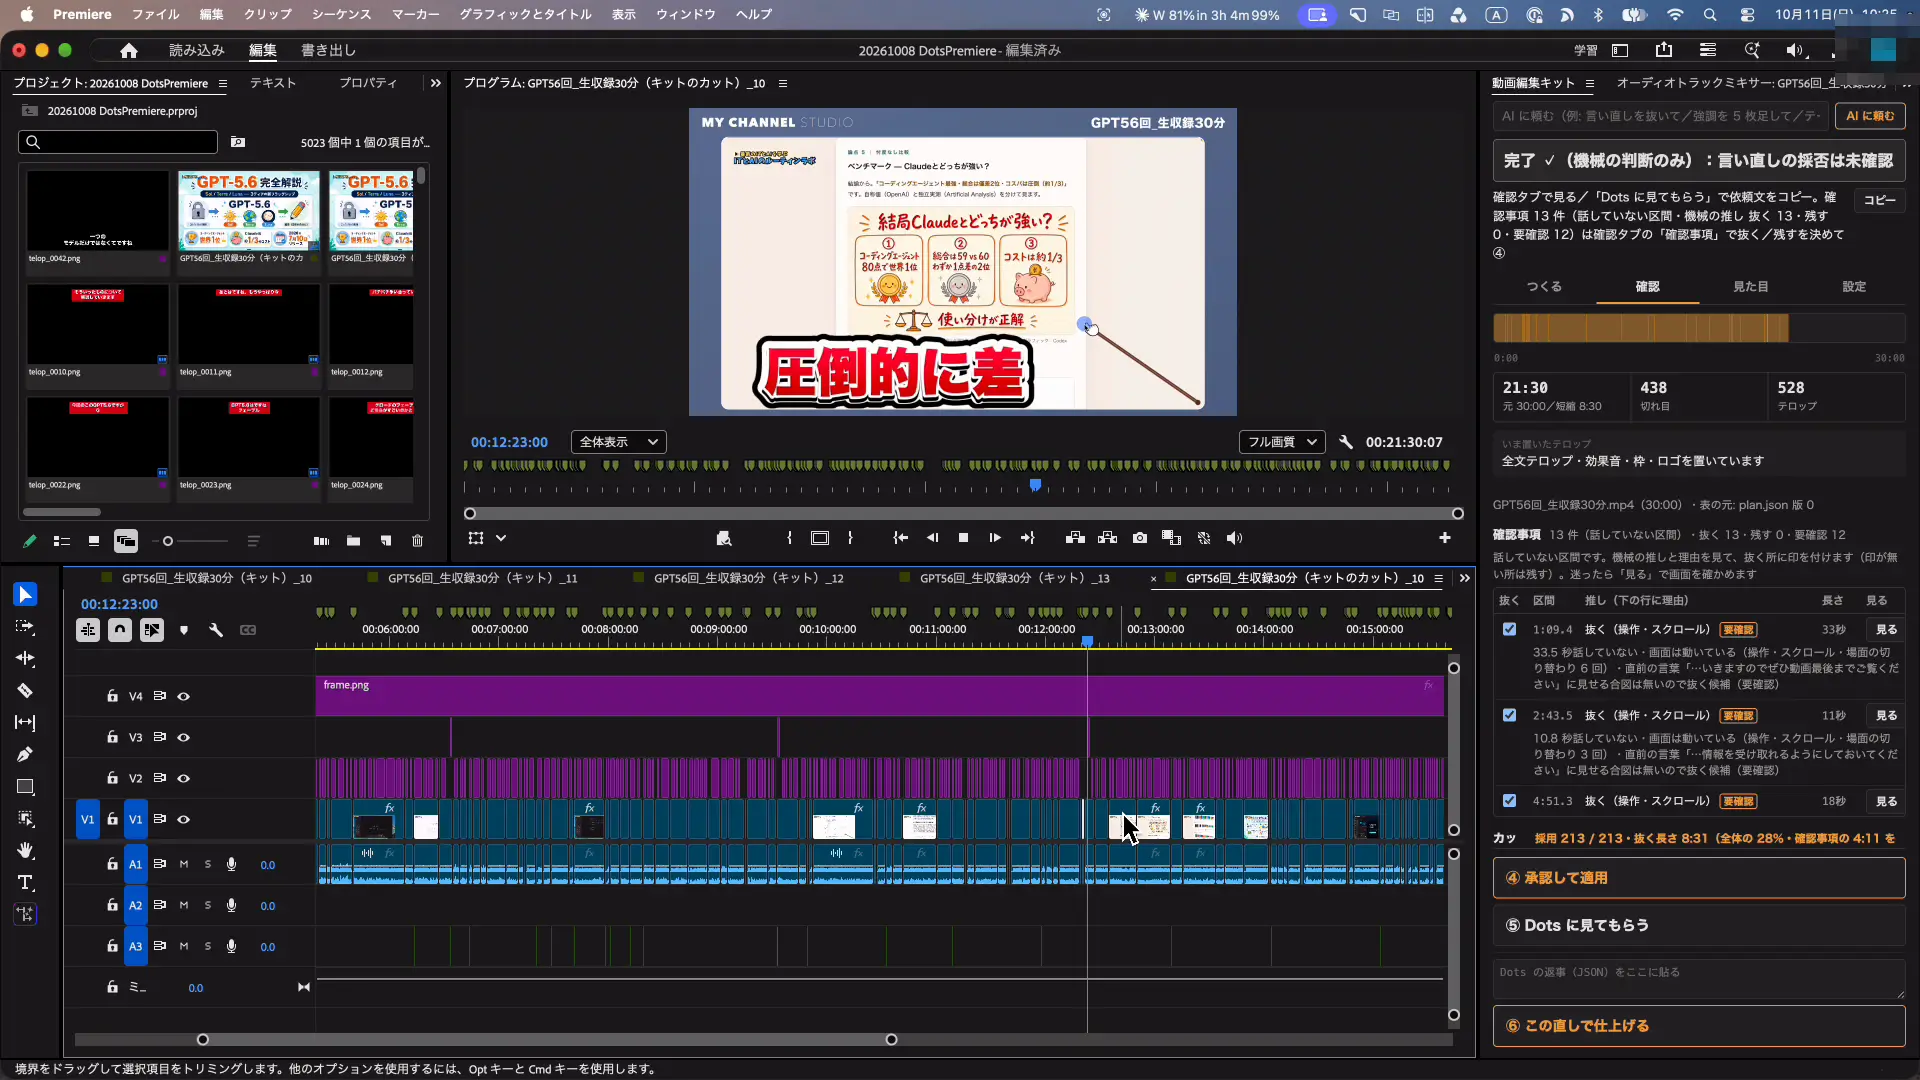The height and width of the screenshot is (1080, 1920).
Task: Click the Go to In point button
Action: click(900, 538)
